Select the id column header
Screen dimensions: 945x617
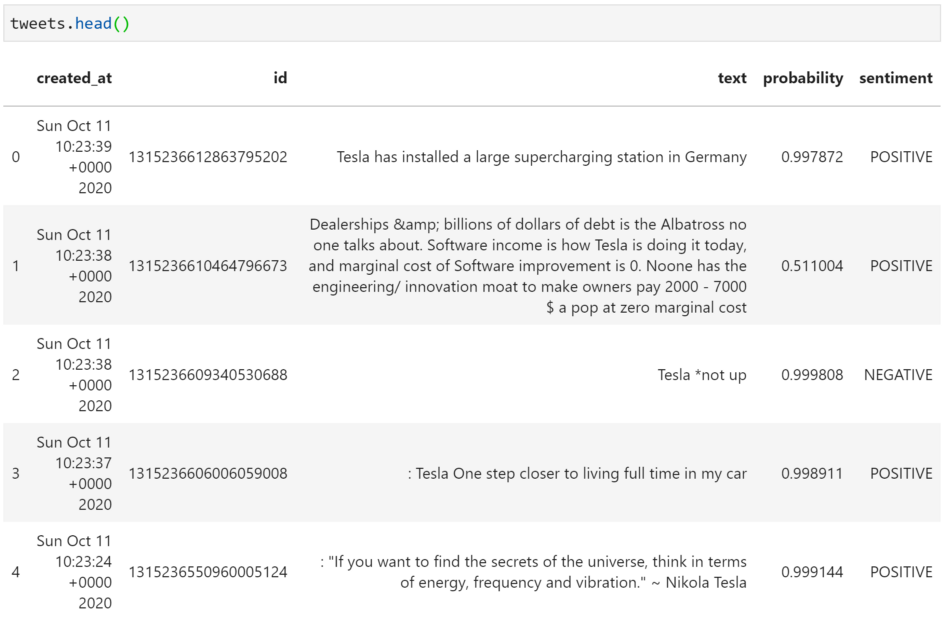280,78
